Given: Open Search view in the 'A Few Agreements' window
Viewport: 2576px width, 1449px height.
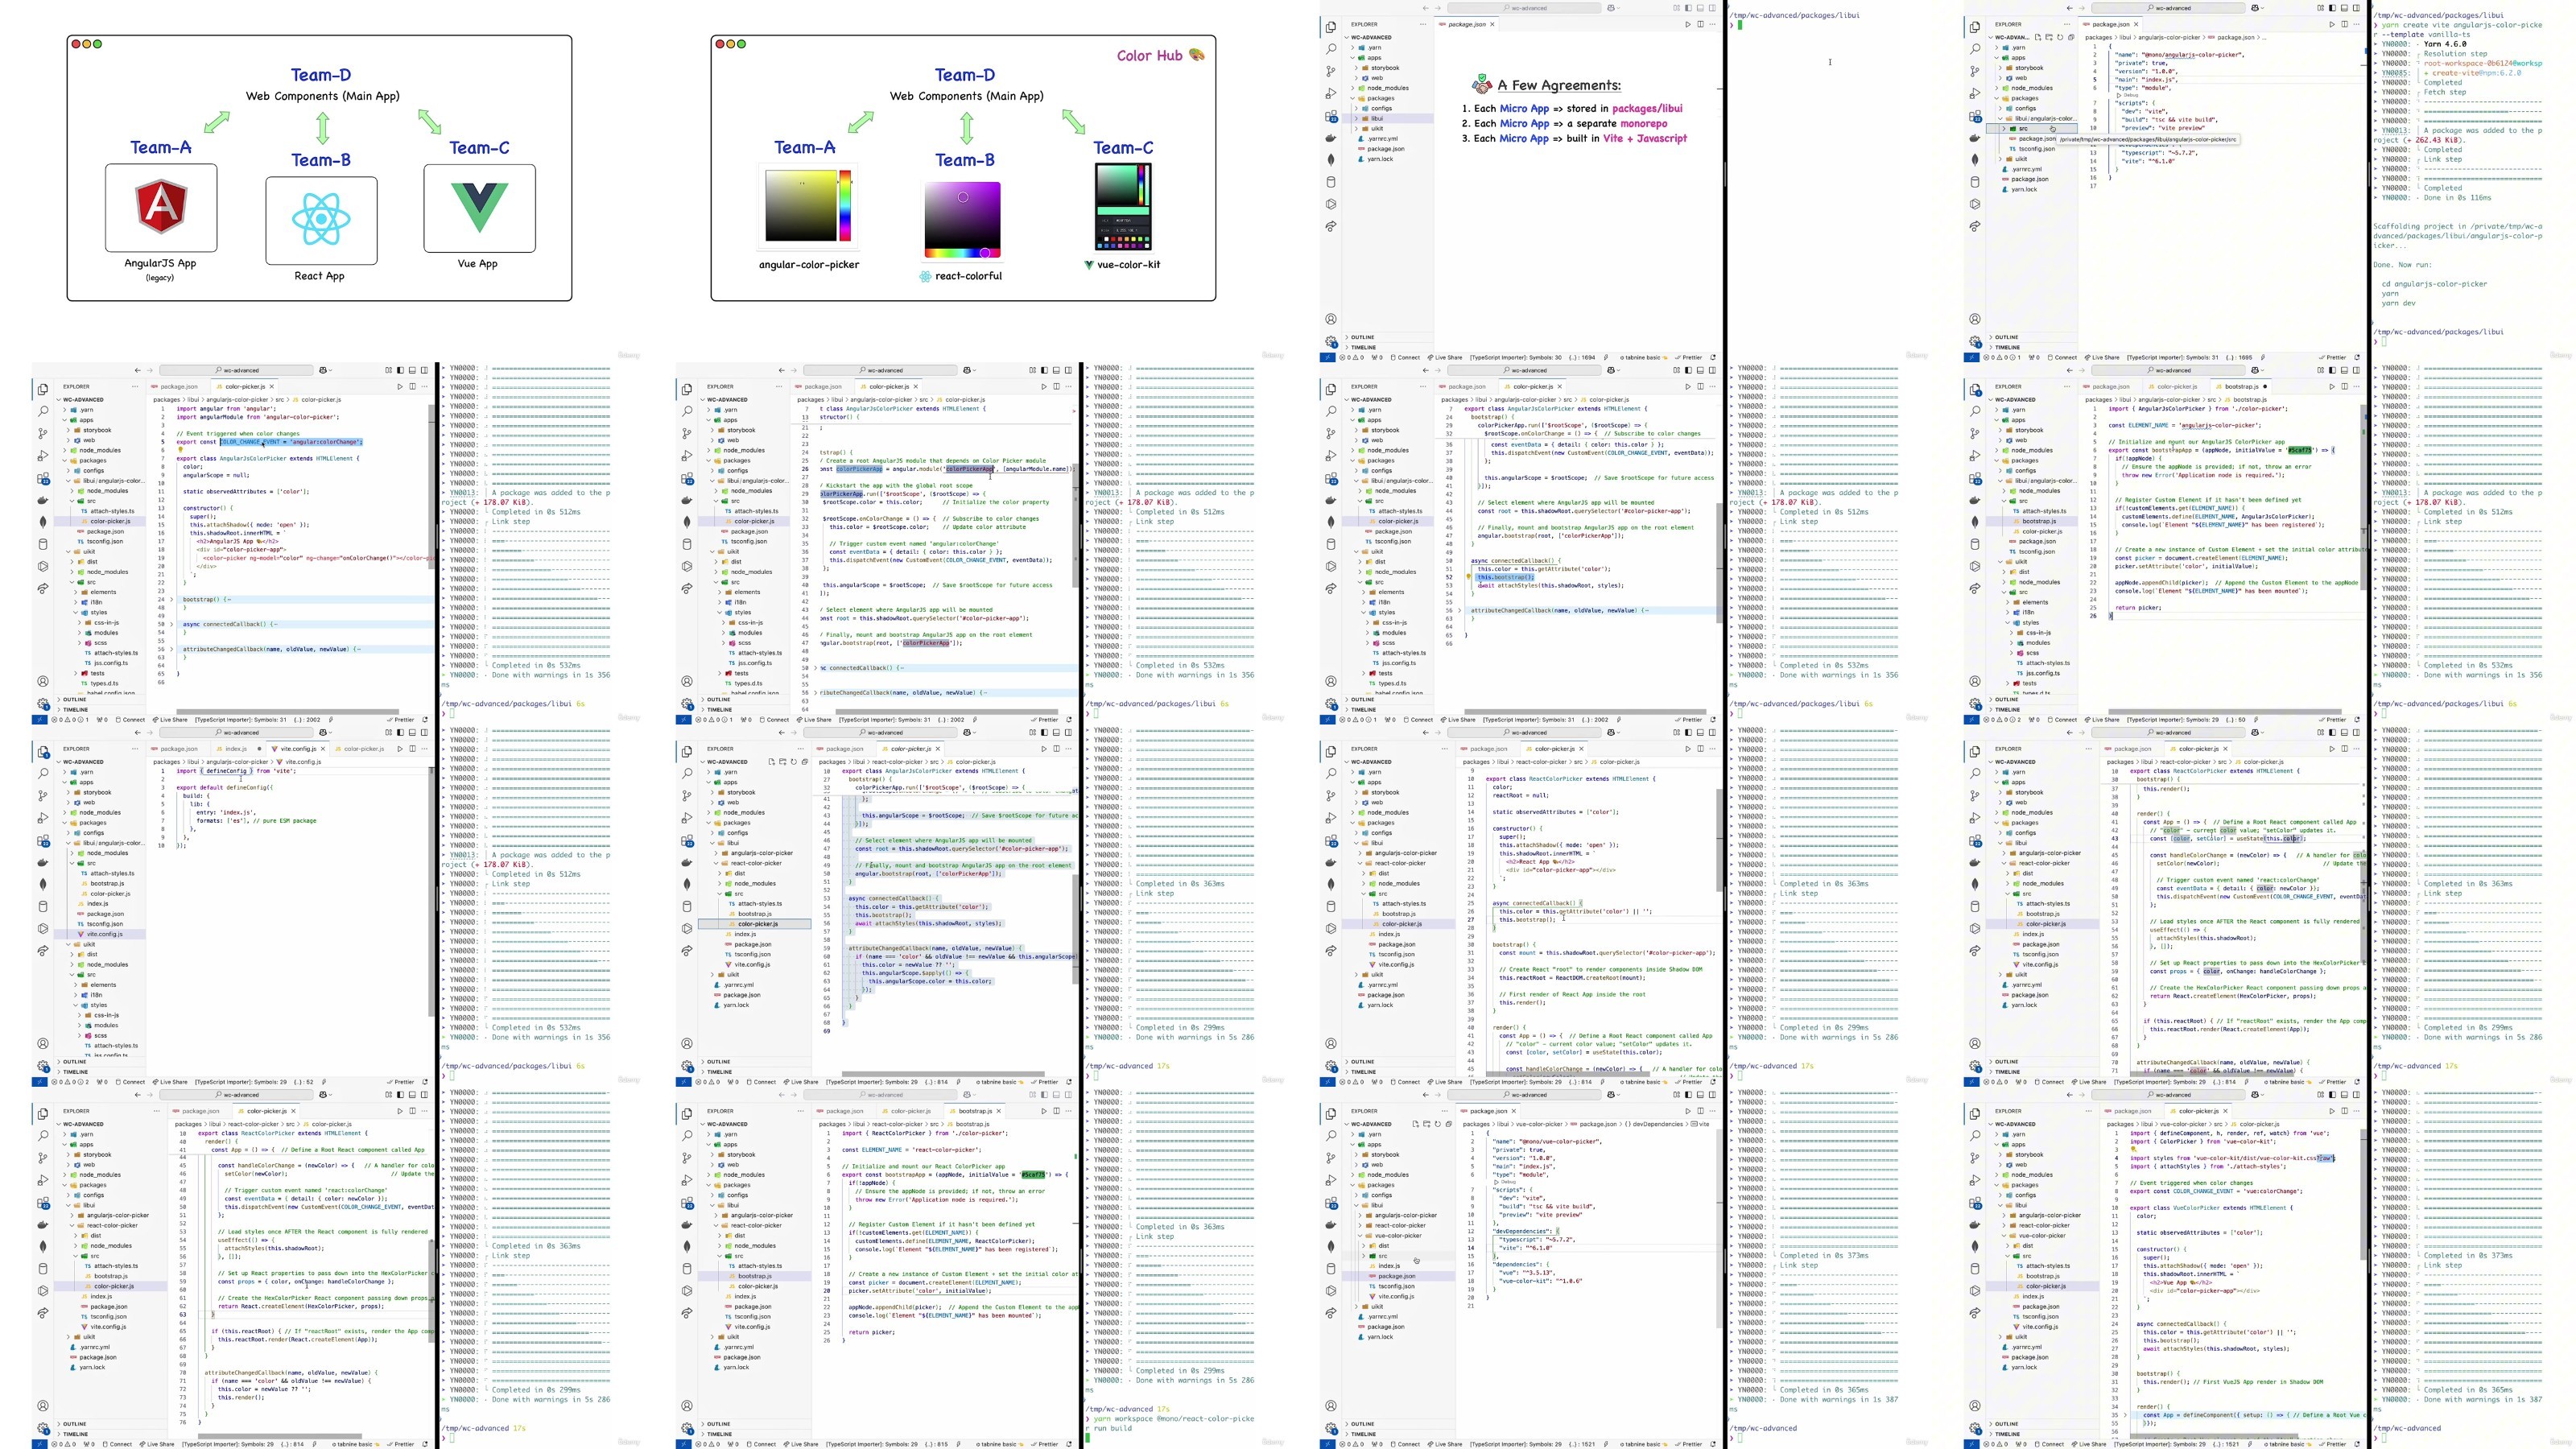Looking at the screenshot, I should tap(1331, 49).
